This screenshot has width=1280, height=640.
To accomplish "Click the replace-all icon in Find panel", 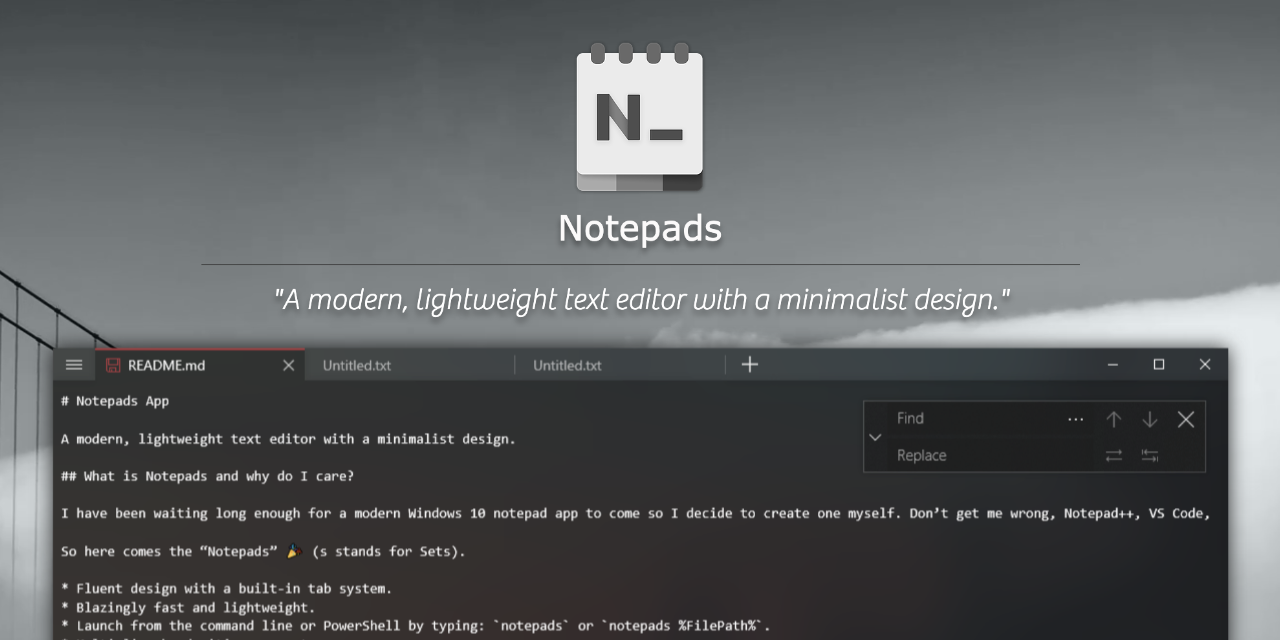I will click(1150, 455).
